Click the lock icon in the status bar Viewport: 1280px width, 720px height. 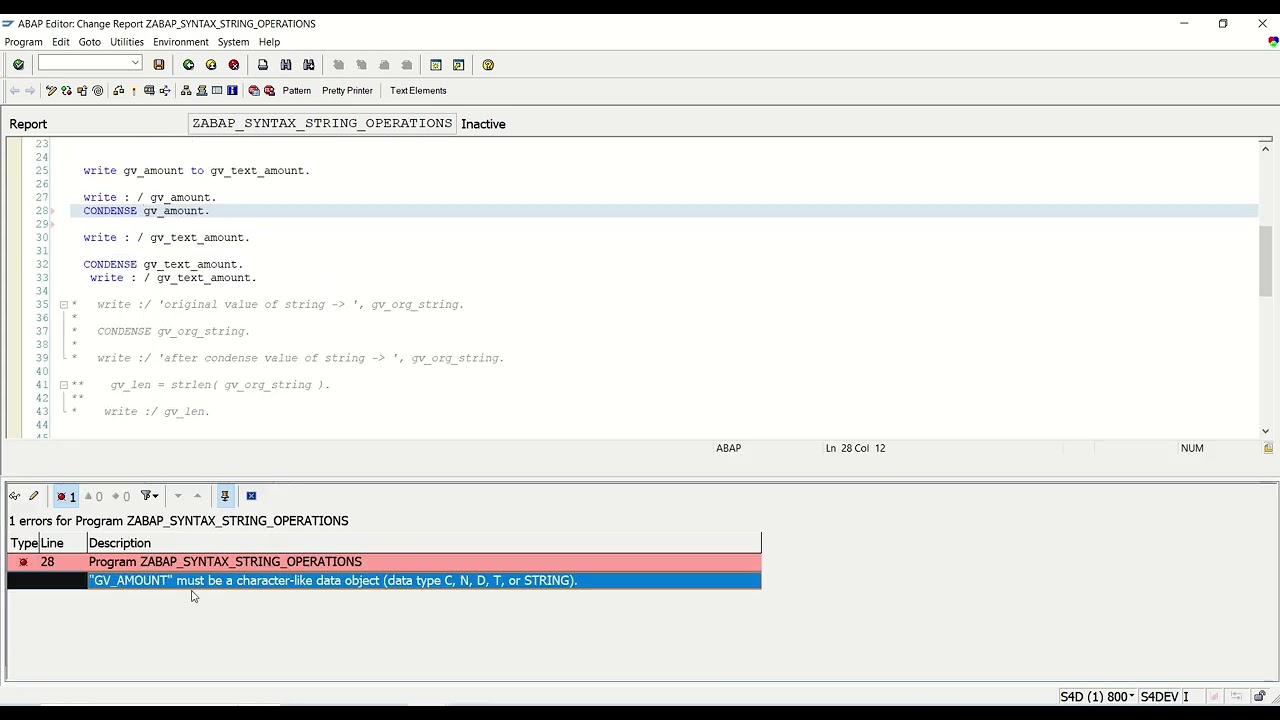(1259, 697)
